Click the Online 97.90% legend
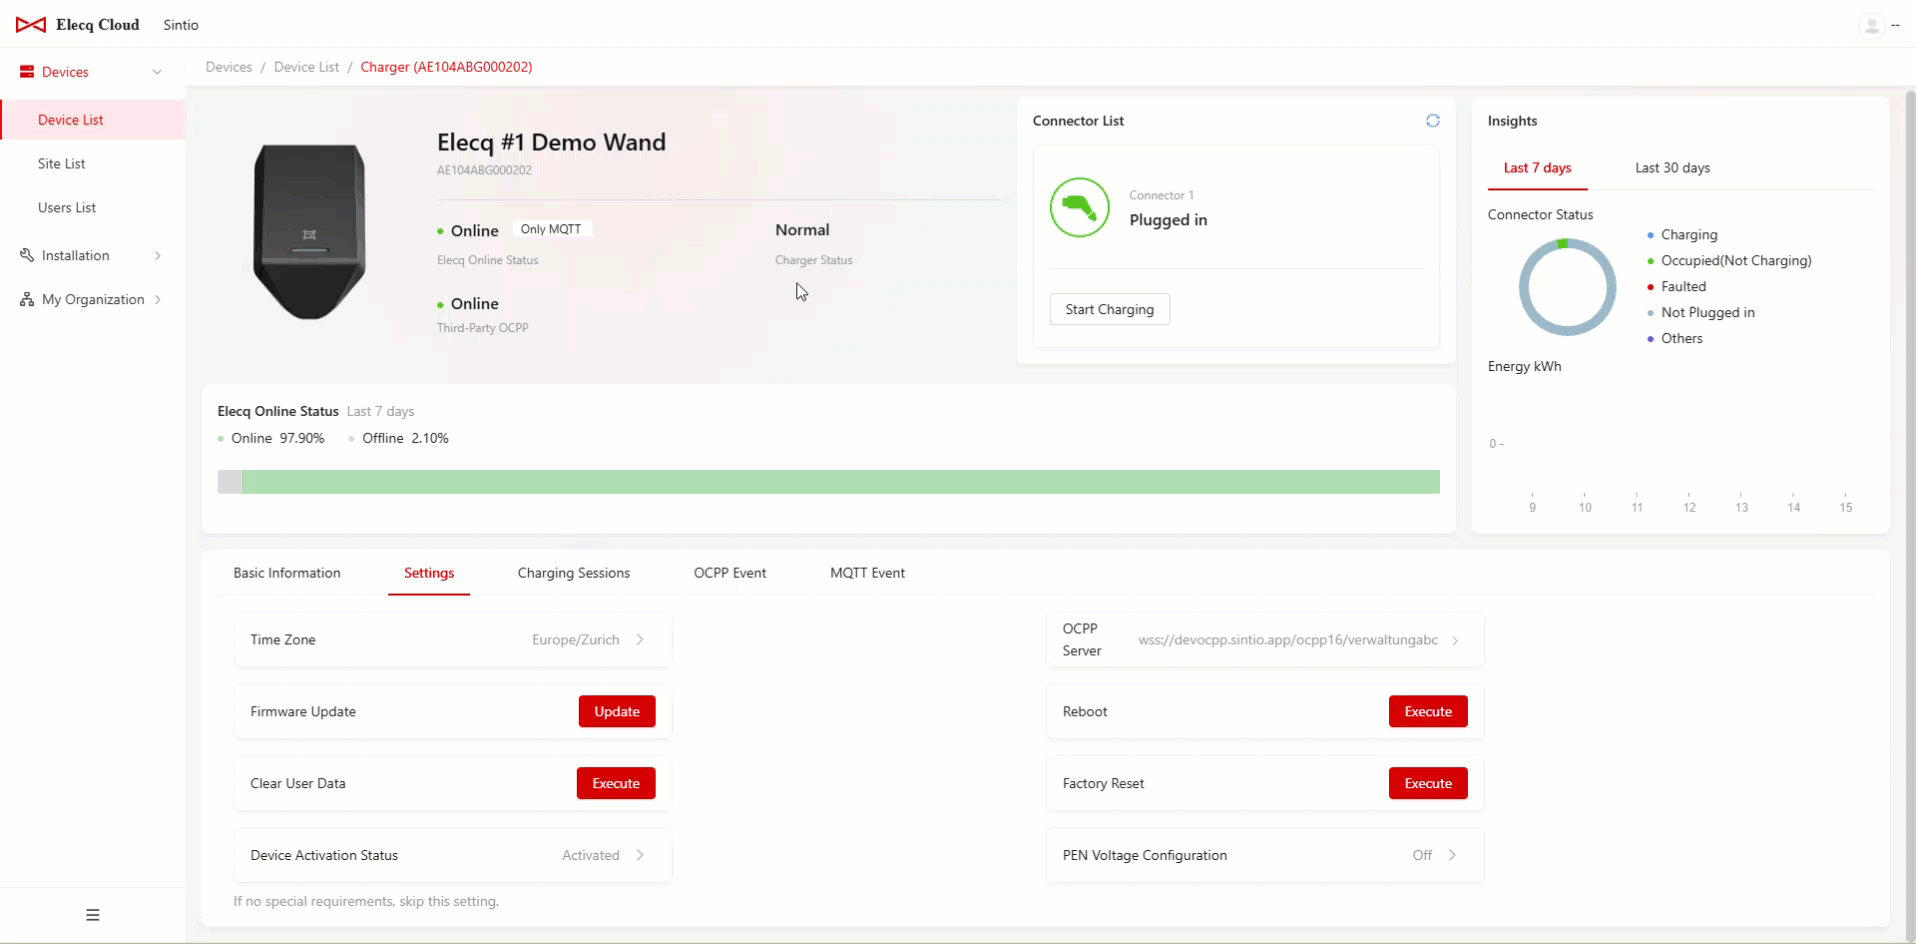 click(x=271, y=438)
